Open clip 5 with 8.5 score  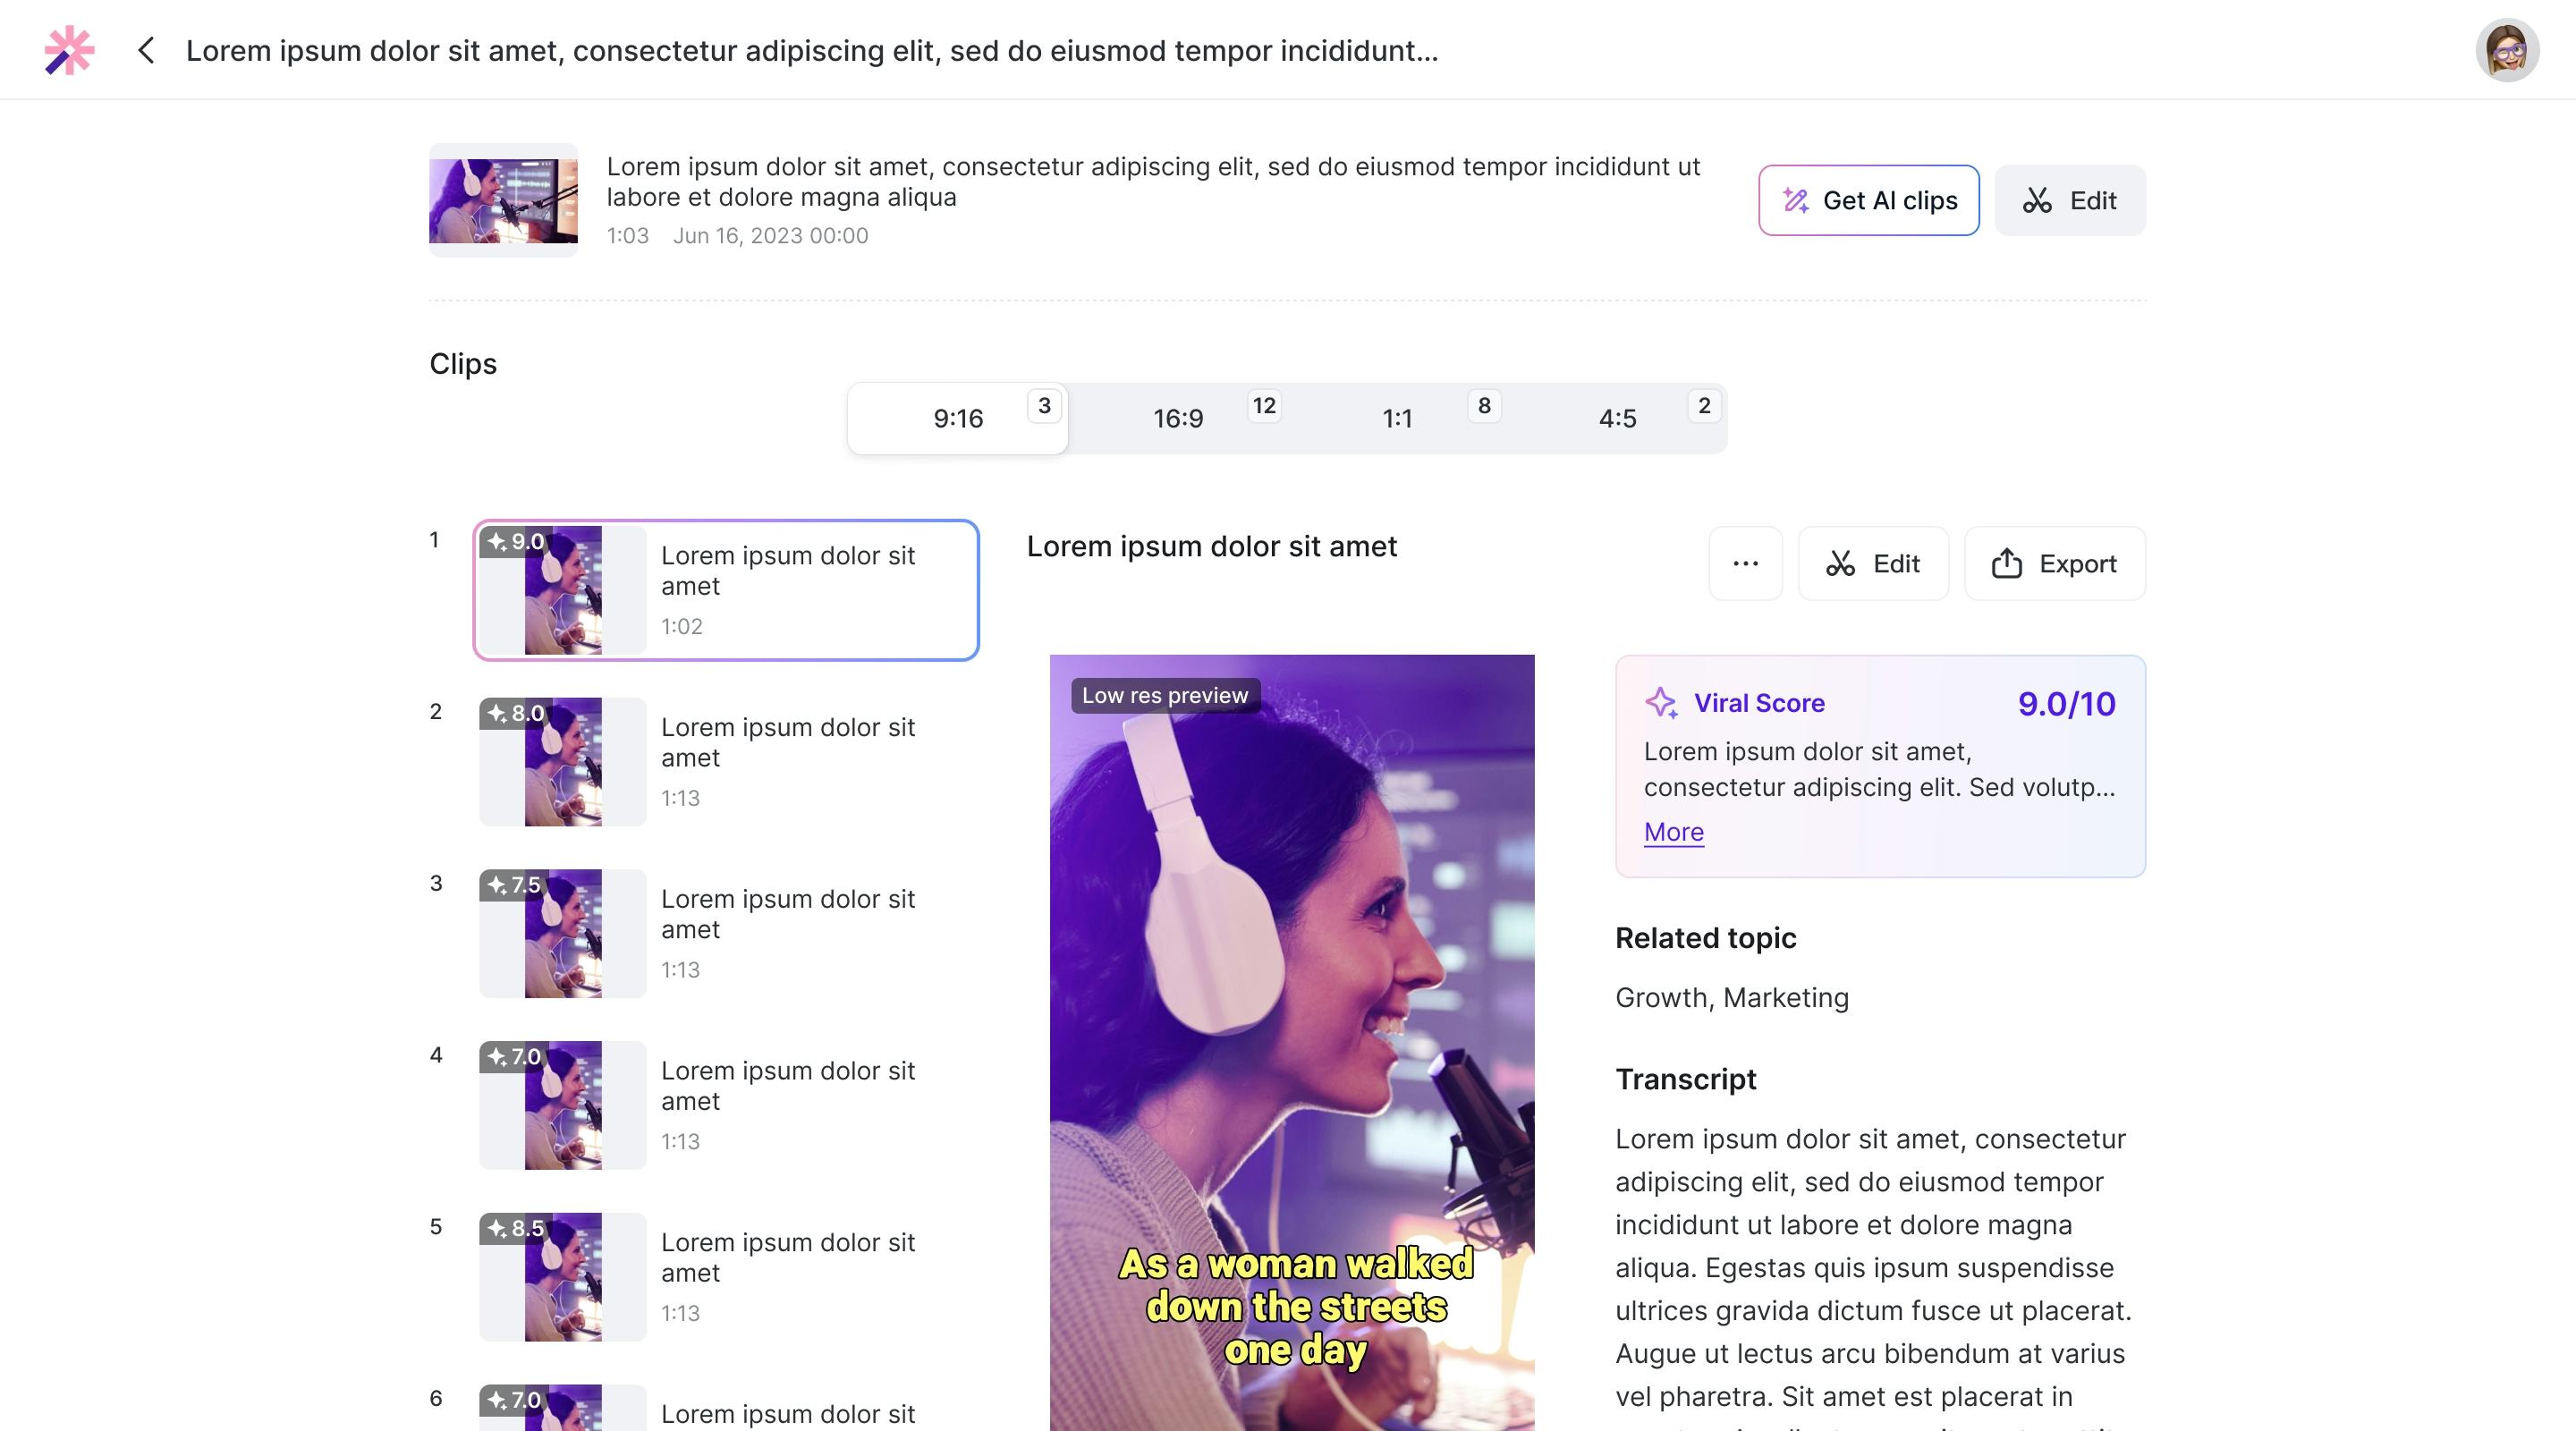(x=725, y=1277)
